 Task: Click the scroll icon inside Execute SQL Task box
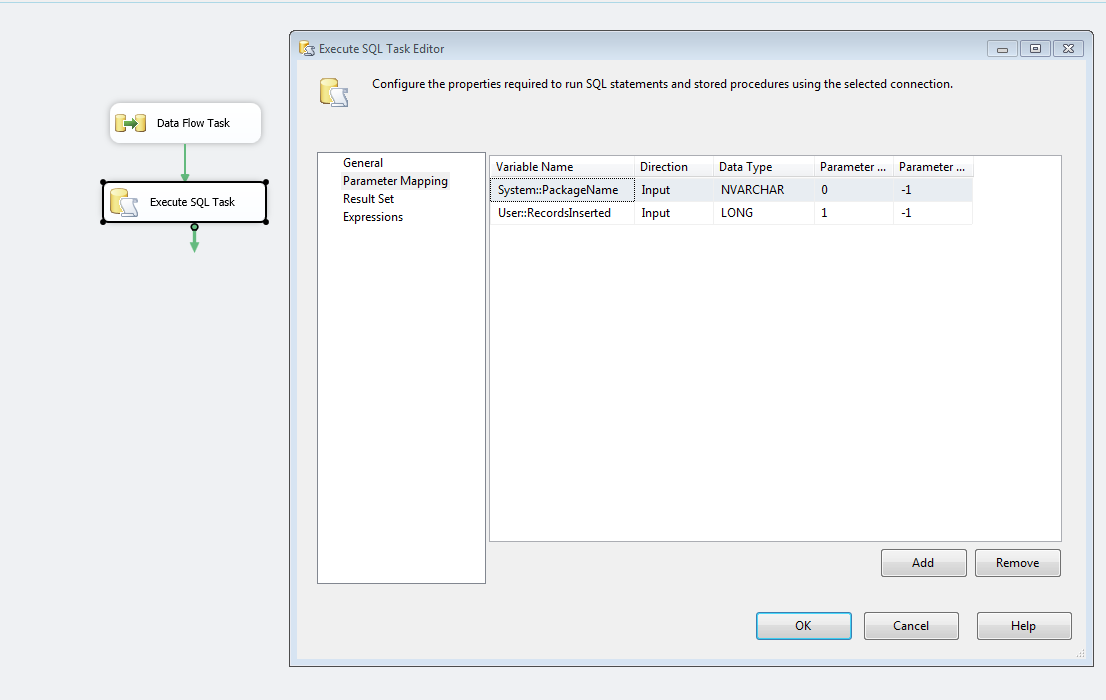pos(125,201)
